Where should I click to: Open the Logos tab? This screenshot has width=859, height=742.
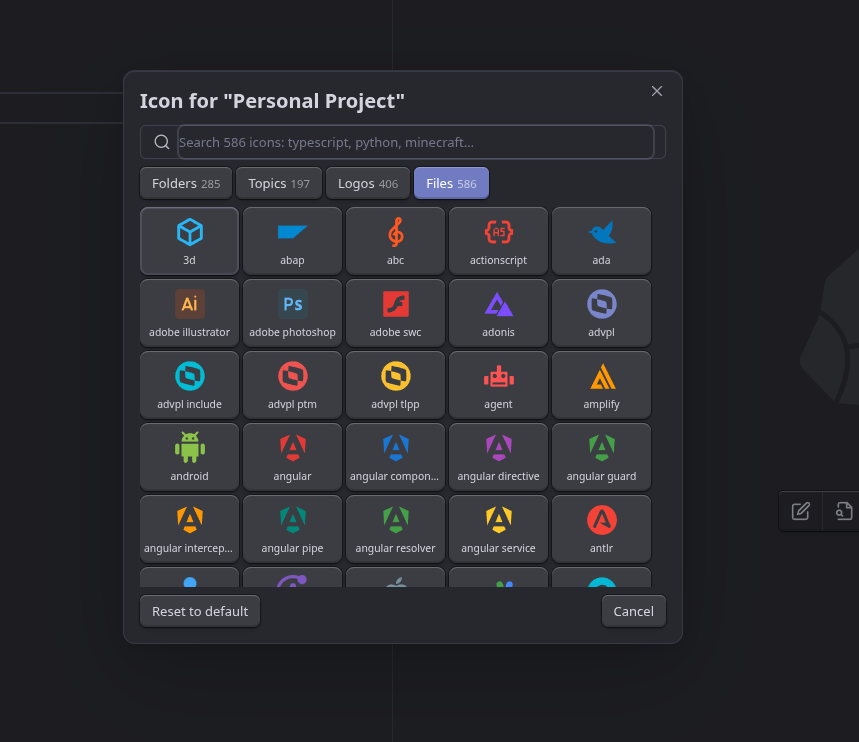[x=368, y=184]
